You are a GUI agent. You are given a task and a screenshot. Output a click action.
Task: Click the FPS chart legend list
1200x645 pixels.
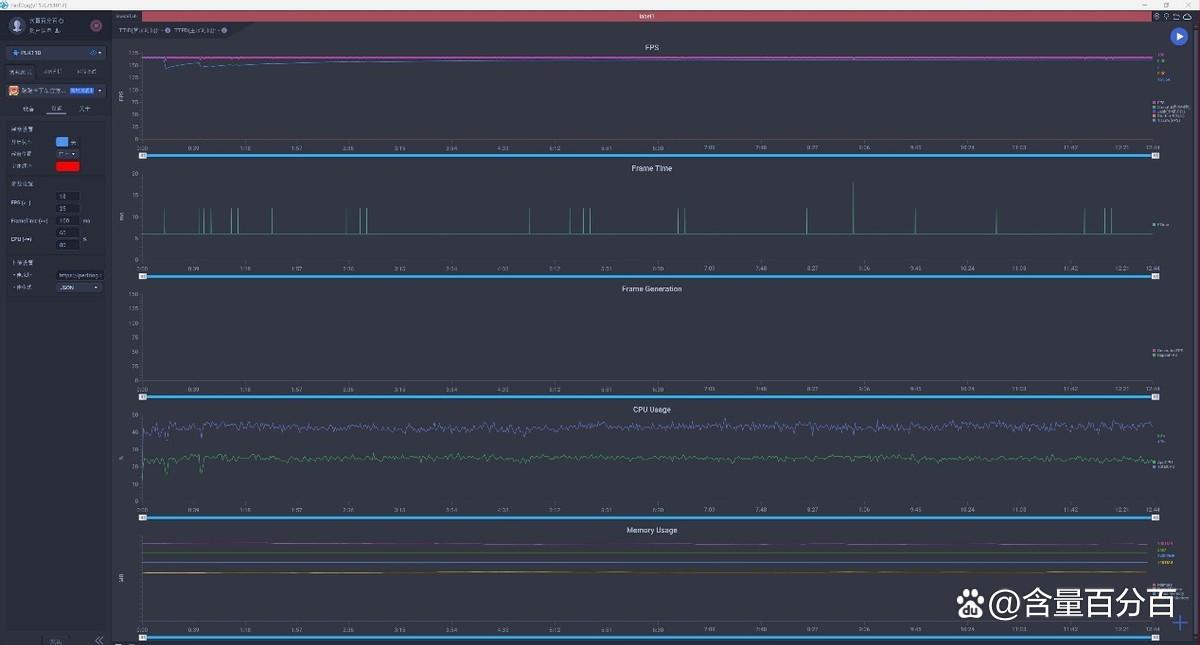coord(1169,111)
